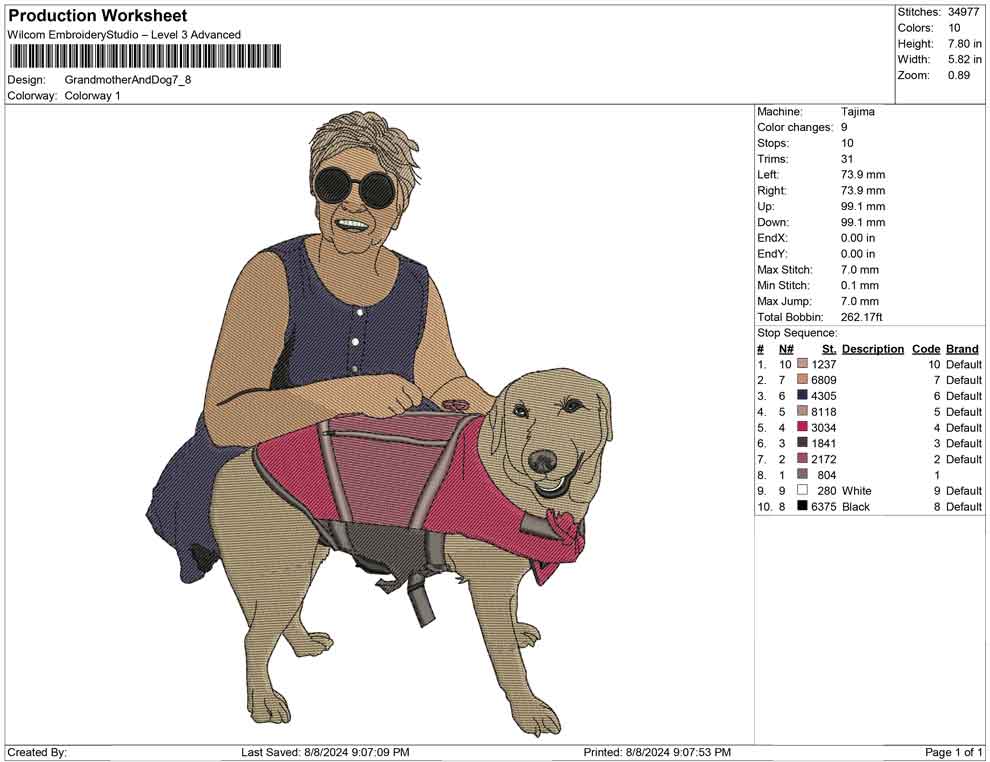Click the Description column header
The width and height of the screenshot is (990, 762).
tap(873, 348)
